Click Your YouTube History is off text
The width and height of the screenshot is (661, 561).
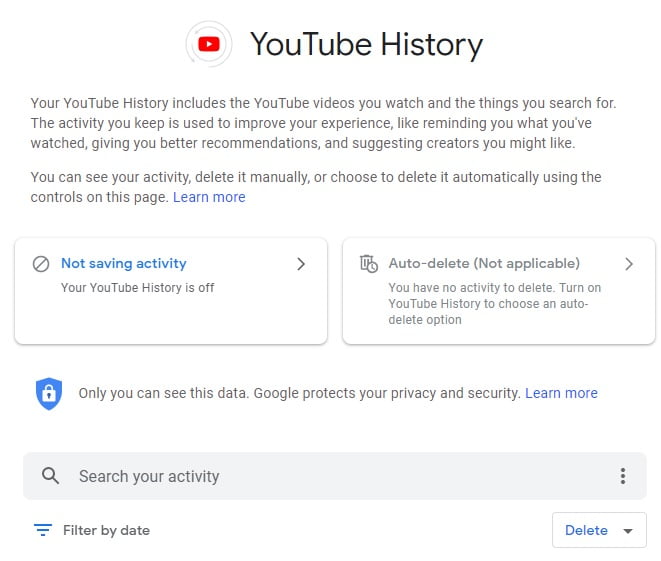(x=137, y=287)
